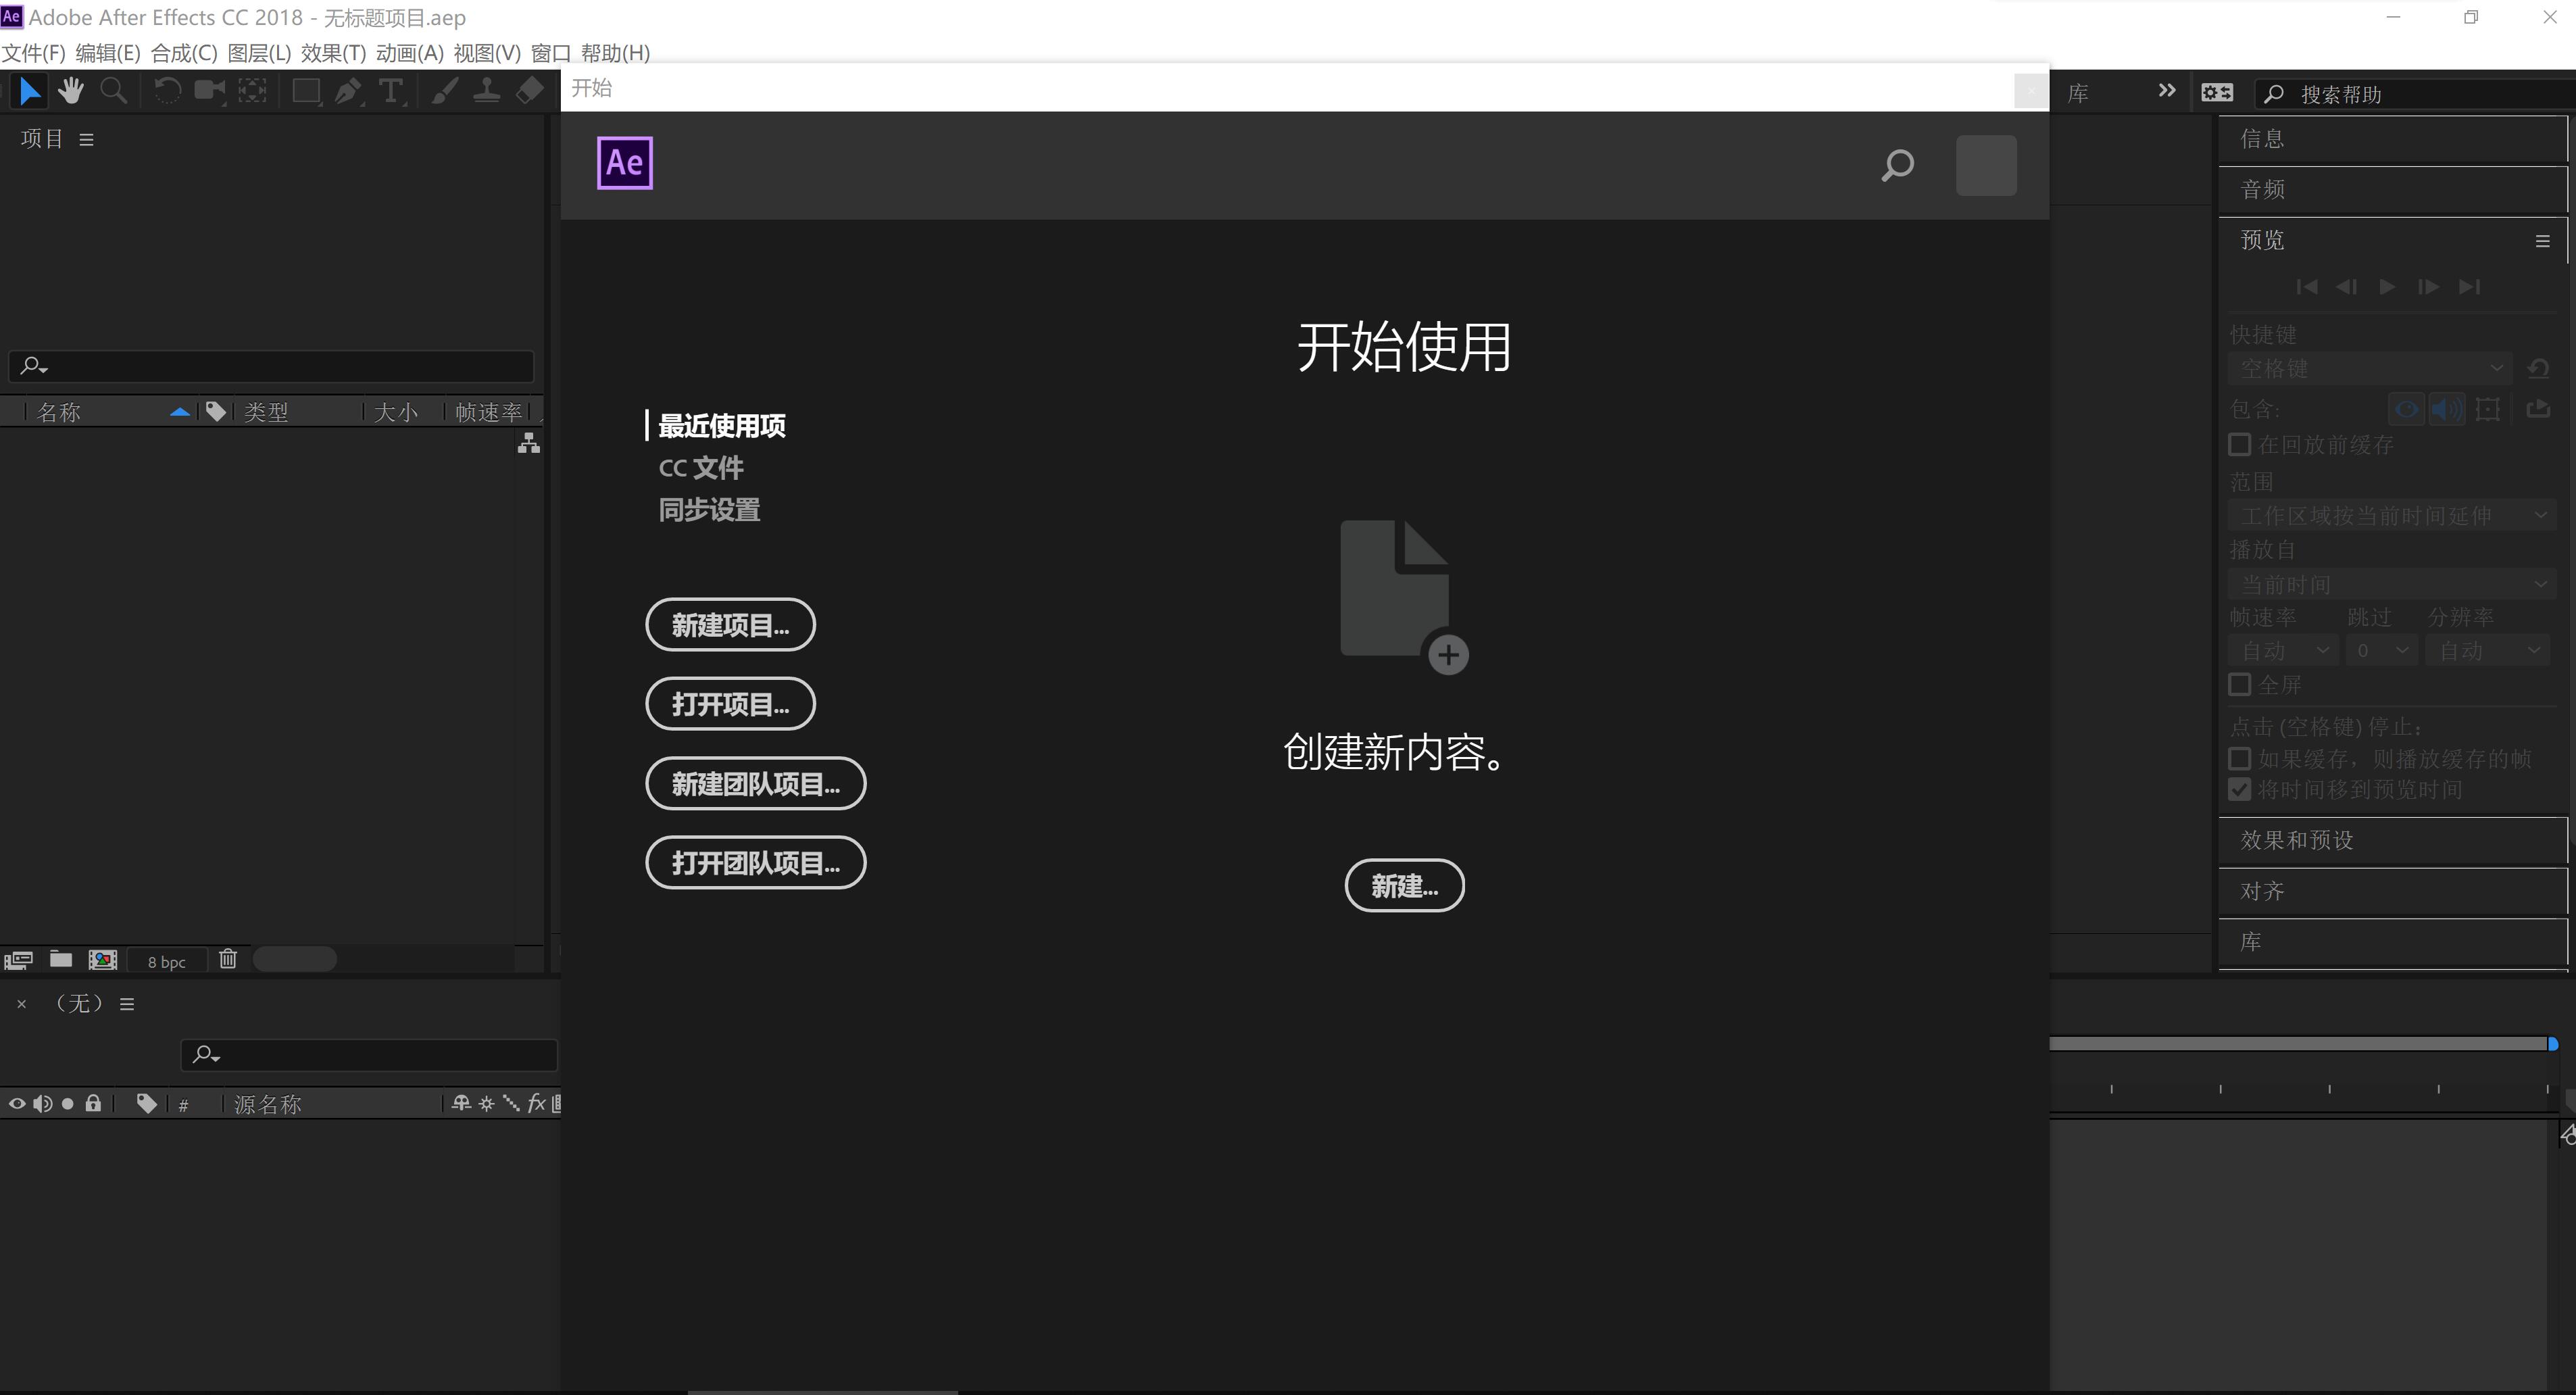Viewport: 2576px width, 1395px height.
Task: Enable the 全屏 checkbox
Action: pos(2240,684)
